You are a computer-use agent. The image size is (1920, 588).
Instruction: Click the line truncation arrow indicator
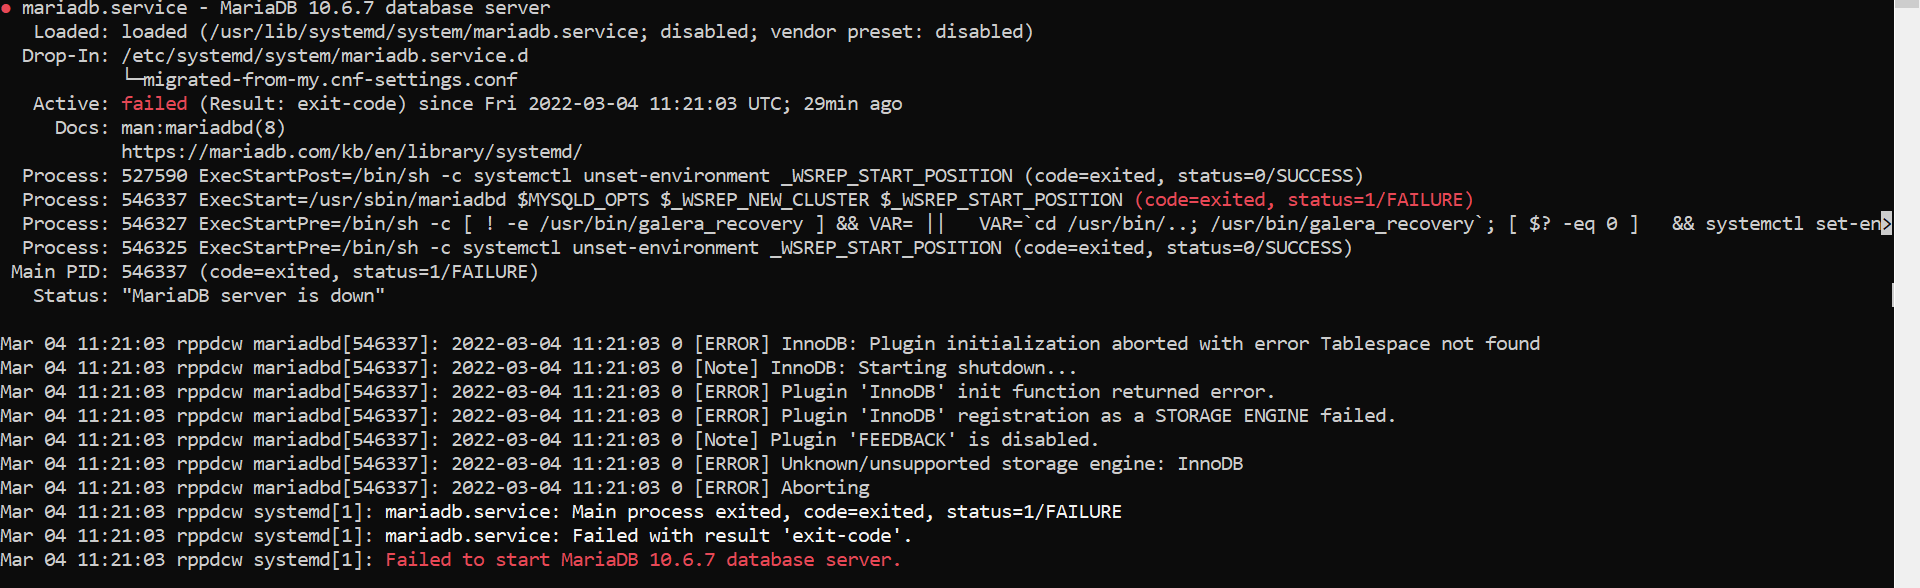1886,223
